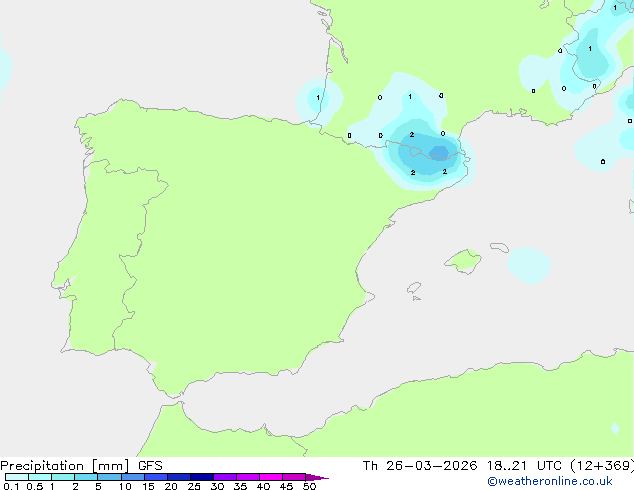The height and width of the screenshot is (490, 634).
Task: Click the 'GFS' model label
Action: click(150, 466)
